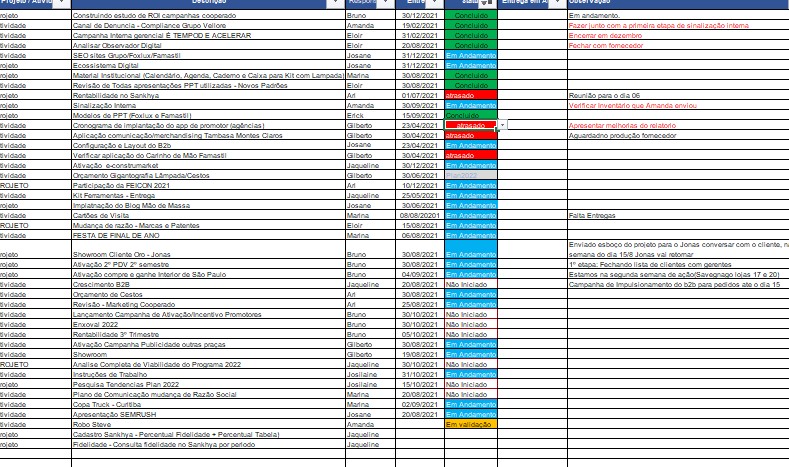Screen dimensions: 789x467
Task: Select 'Analisar Observador Digital' cell
Action: click(x=208, y=46)
